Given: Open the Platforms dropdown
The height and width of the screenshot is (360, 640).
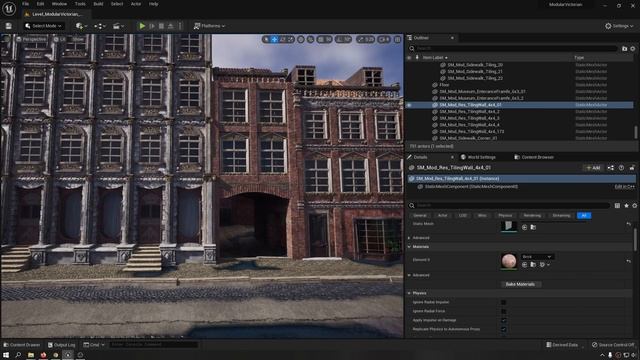Looking at the screenshot, I should coord(209,26).
